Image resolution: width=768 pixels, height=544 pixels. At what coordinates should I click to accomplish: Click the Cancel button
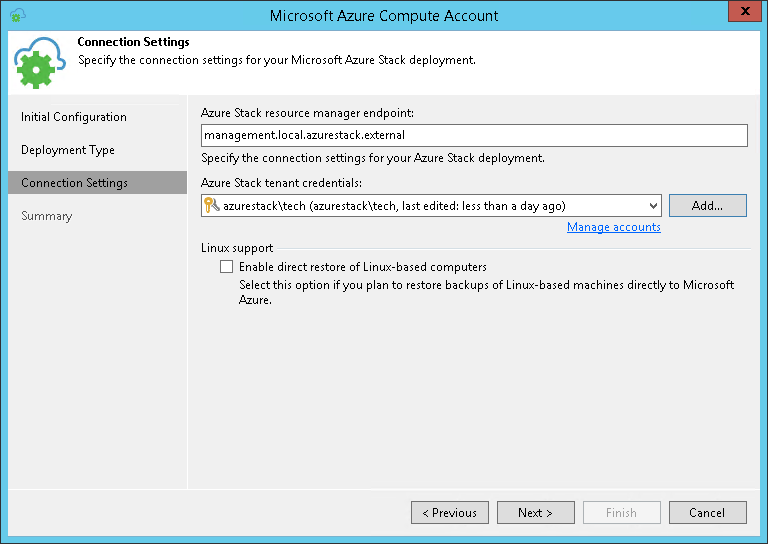(708, 513)
